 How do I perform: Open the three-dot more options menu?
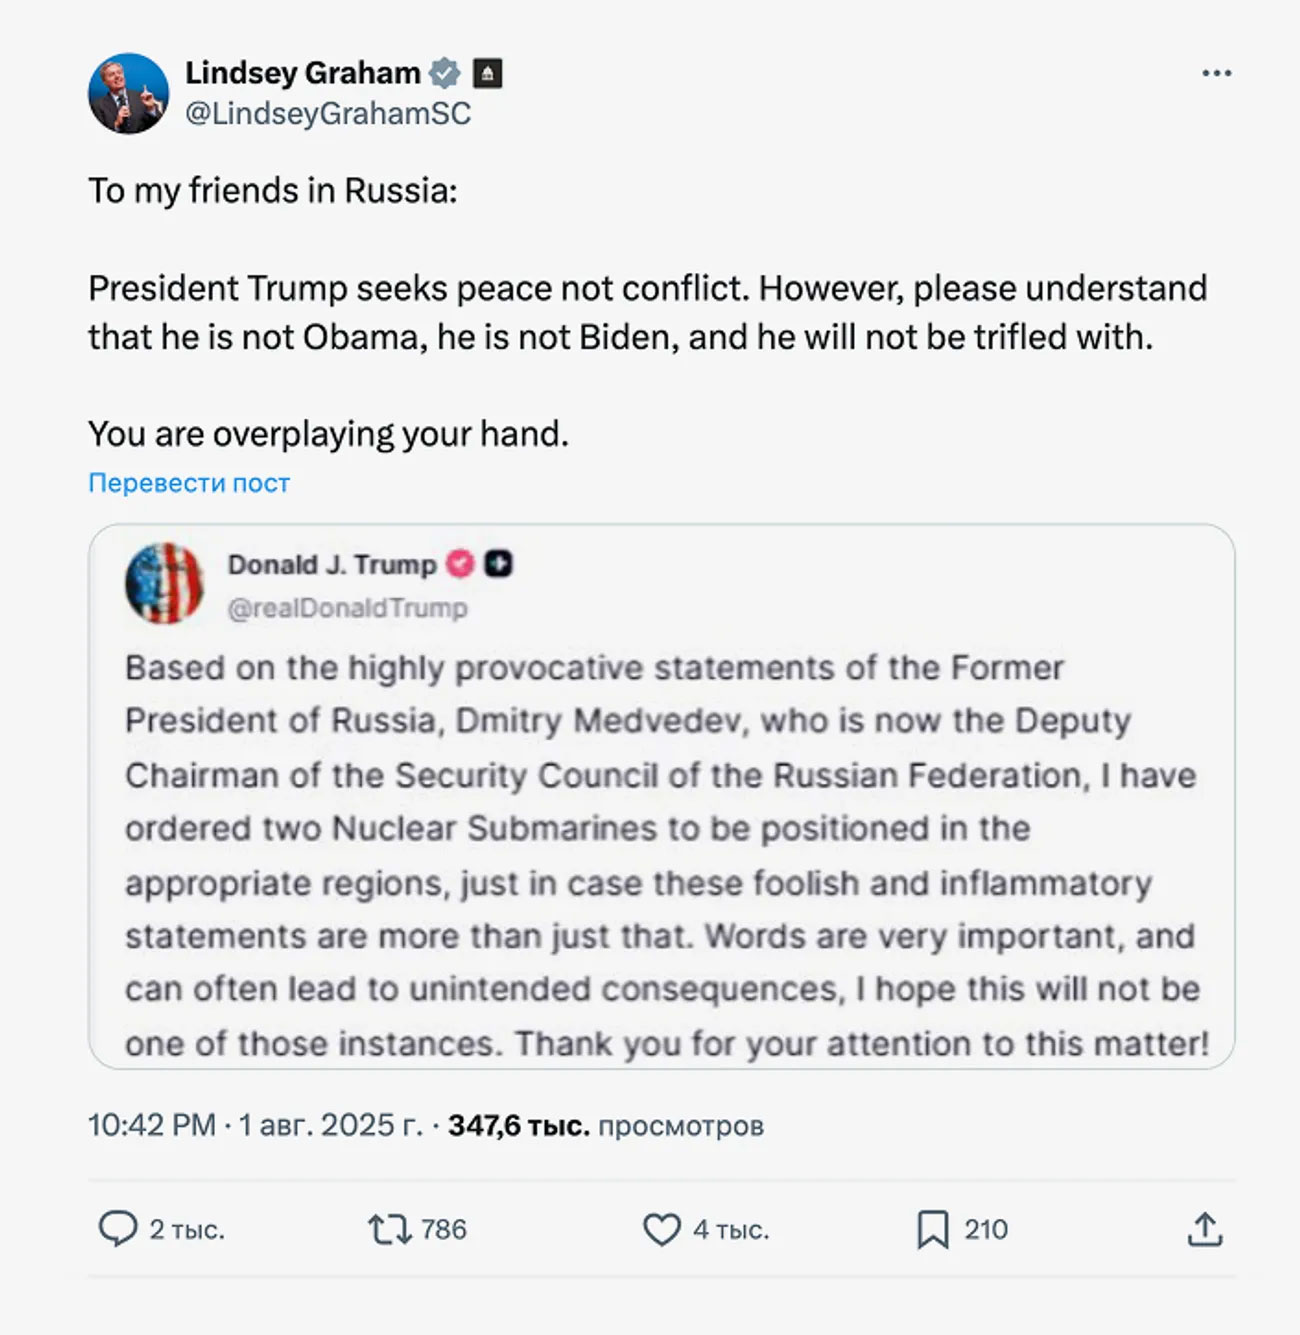pos(1216,73)
